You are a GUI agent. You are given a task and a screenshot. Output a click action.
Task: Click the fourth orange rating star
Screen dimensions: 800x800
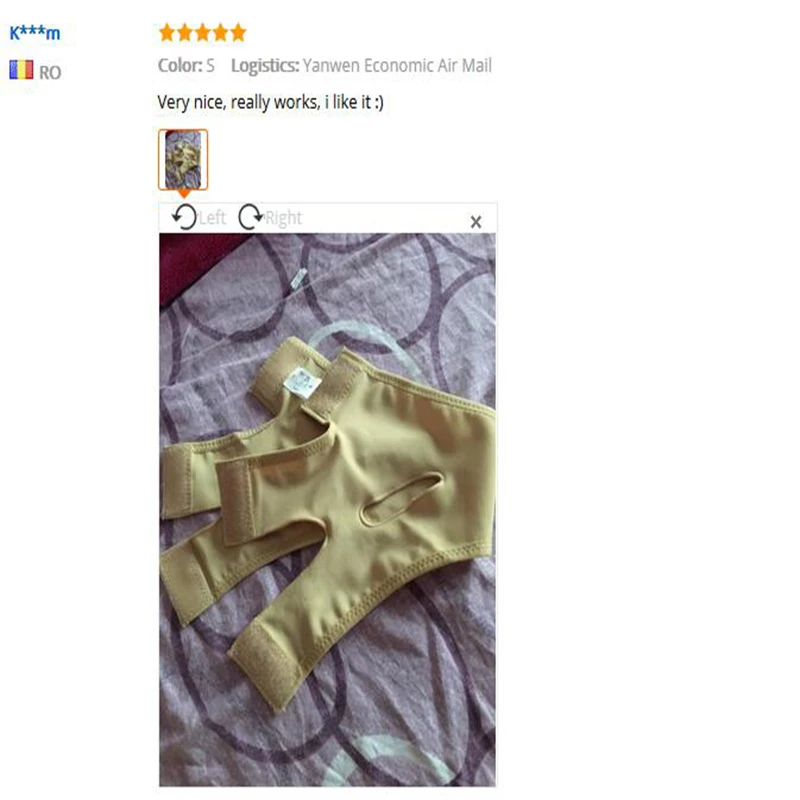click(x=220, y=33)
